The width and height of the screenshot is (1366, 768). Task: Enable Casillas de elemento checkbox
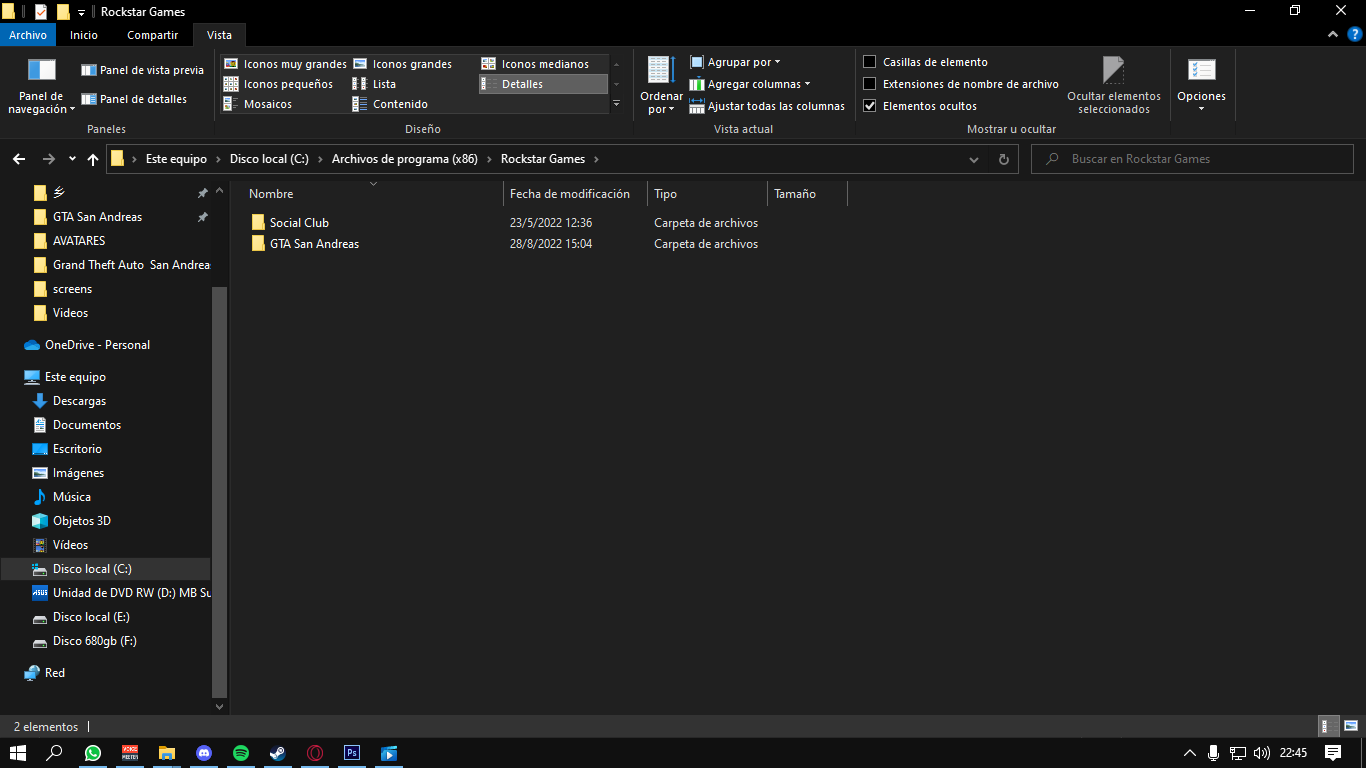pos(870,62)
